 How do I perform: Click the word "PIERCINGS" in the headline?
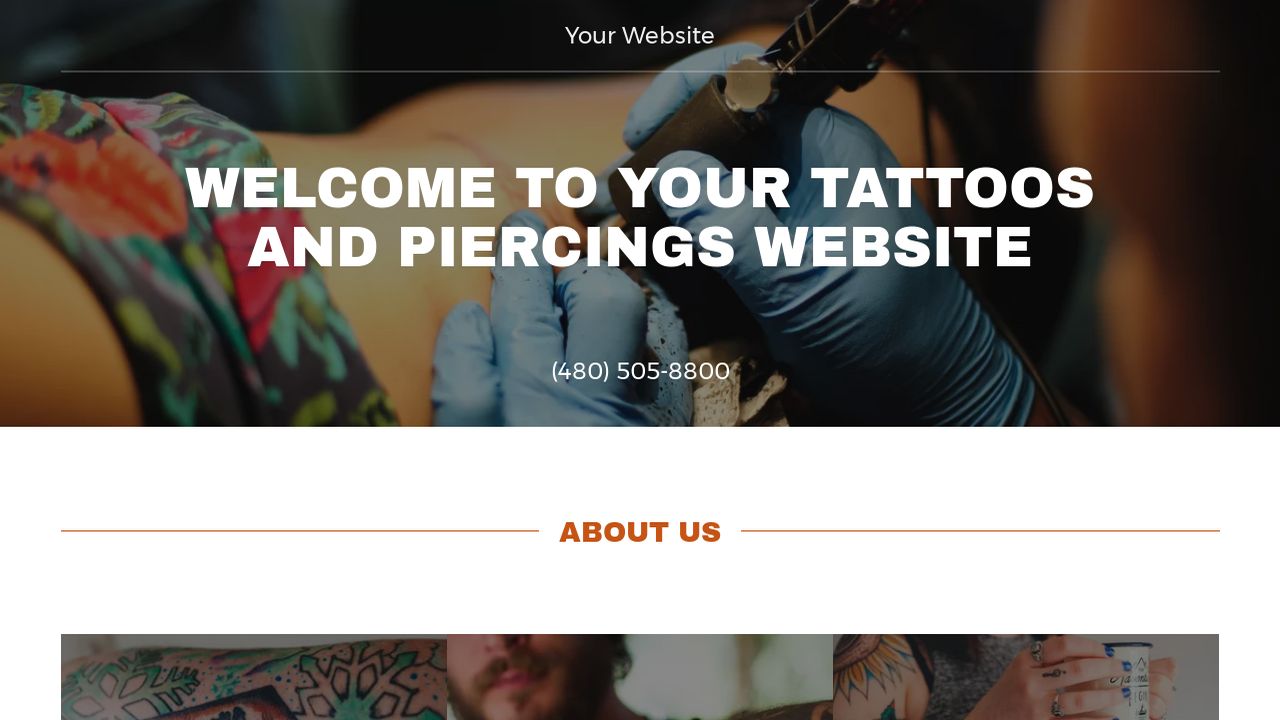pyautogui.click(x=567, y=247)
